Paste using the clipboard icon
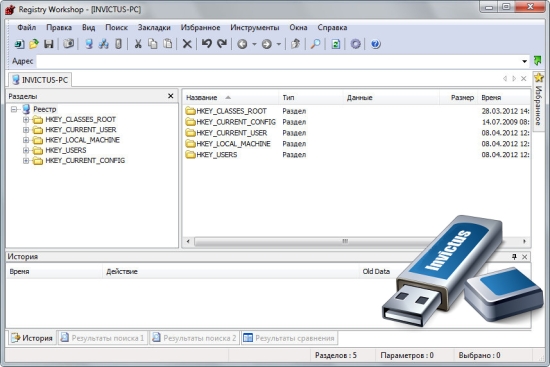 [168, 44]
